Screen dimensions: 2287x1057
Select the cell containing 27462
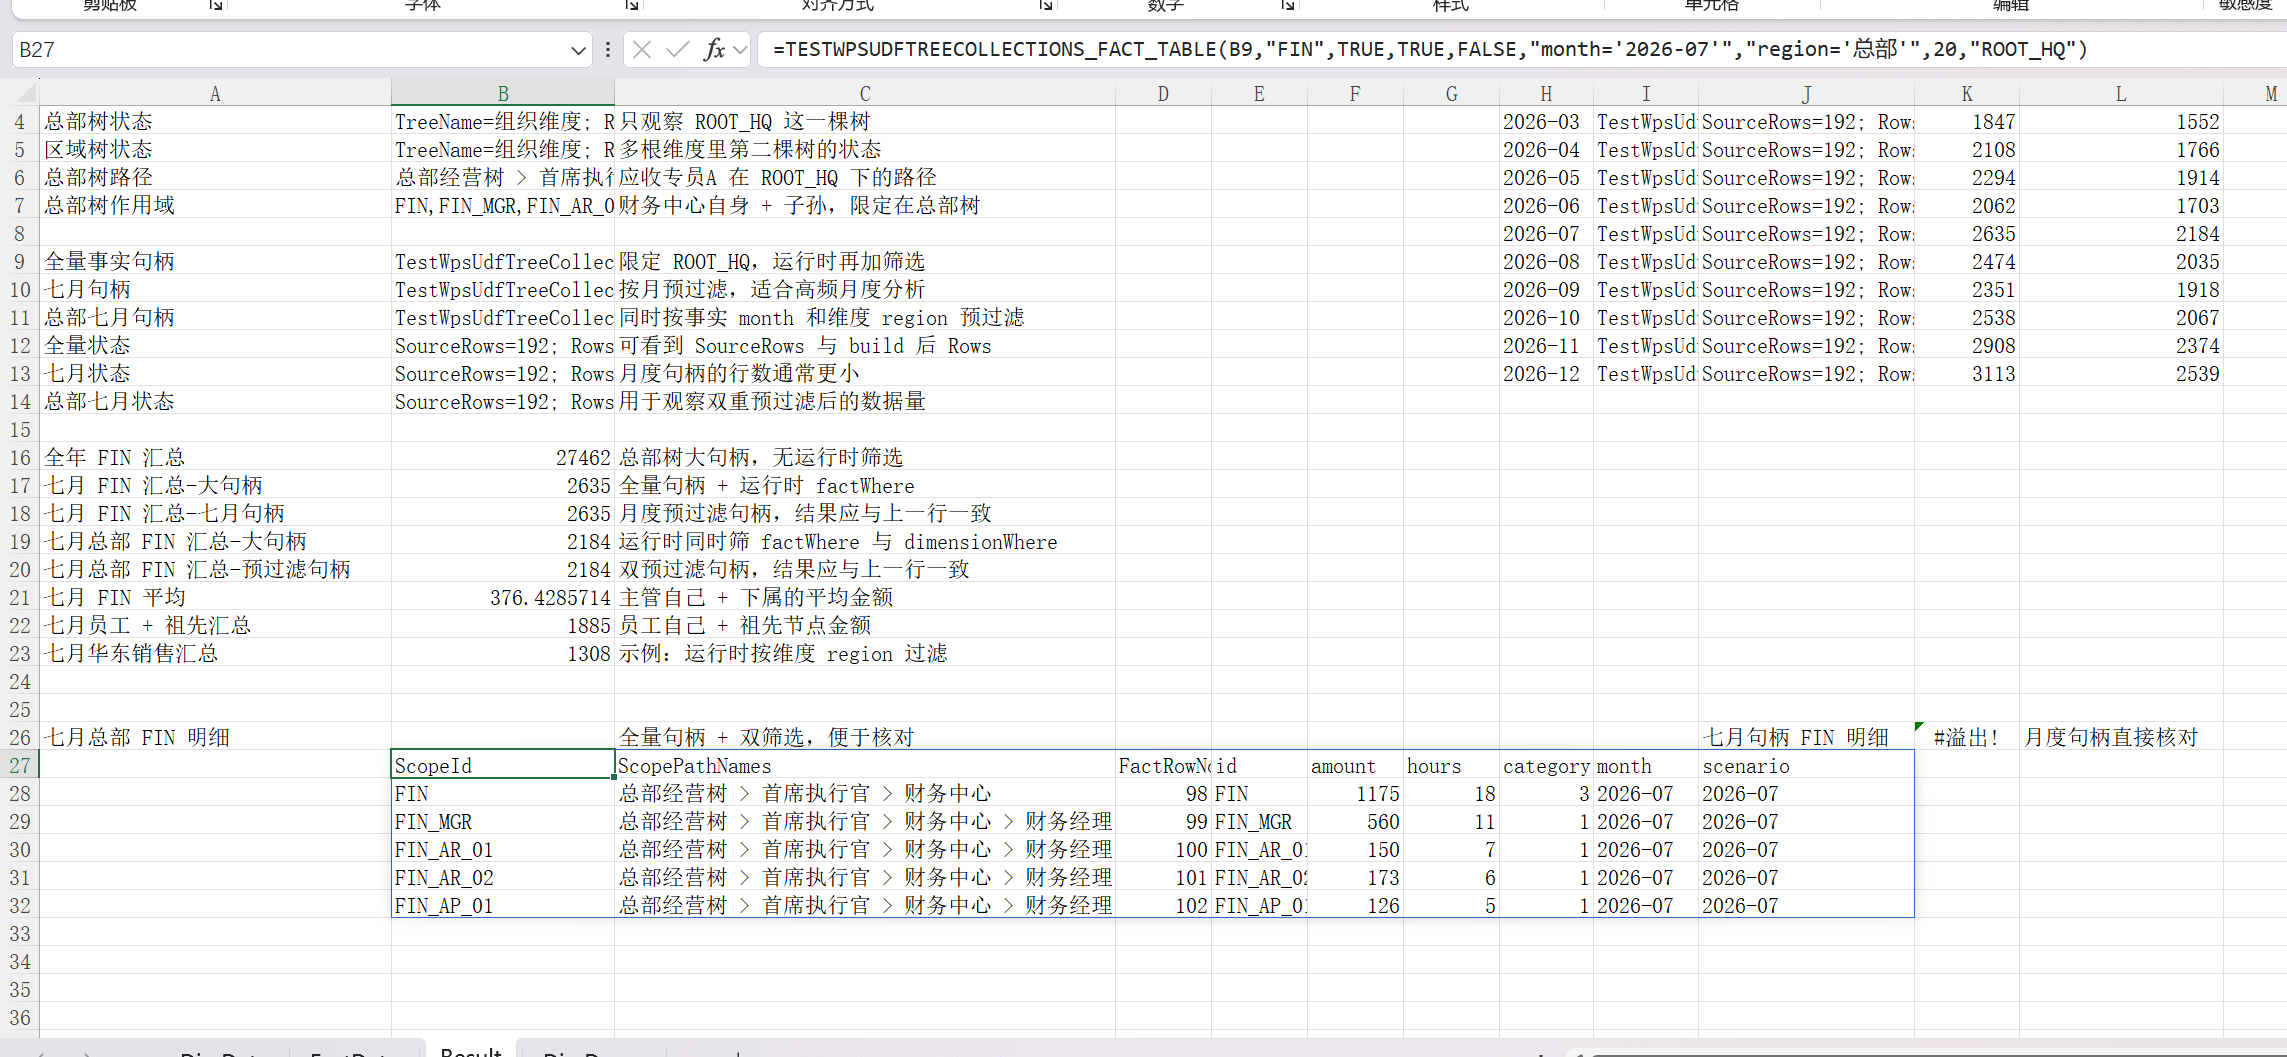pos(503,457)
